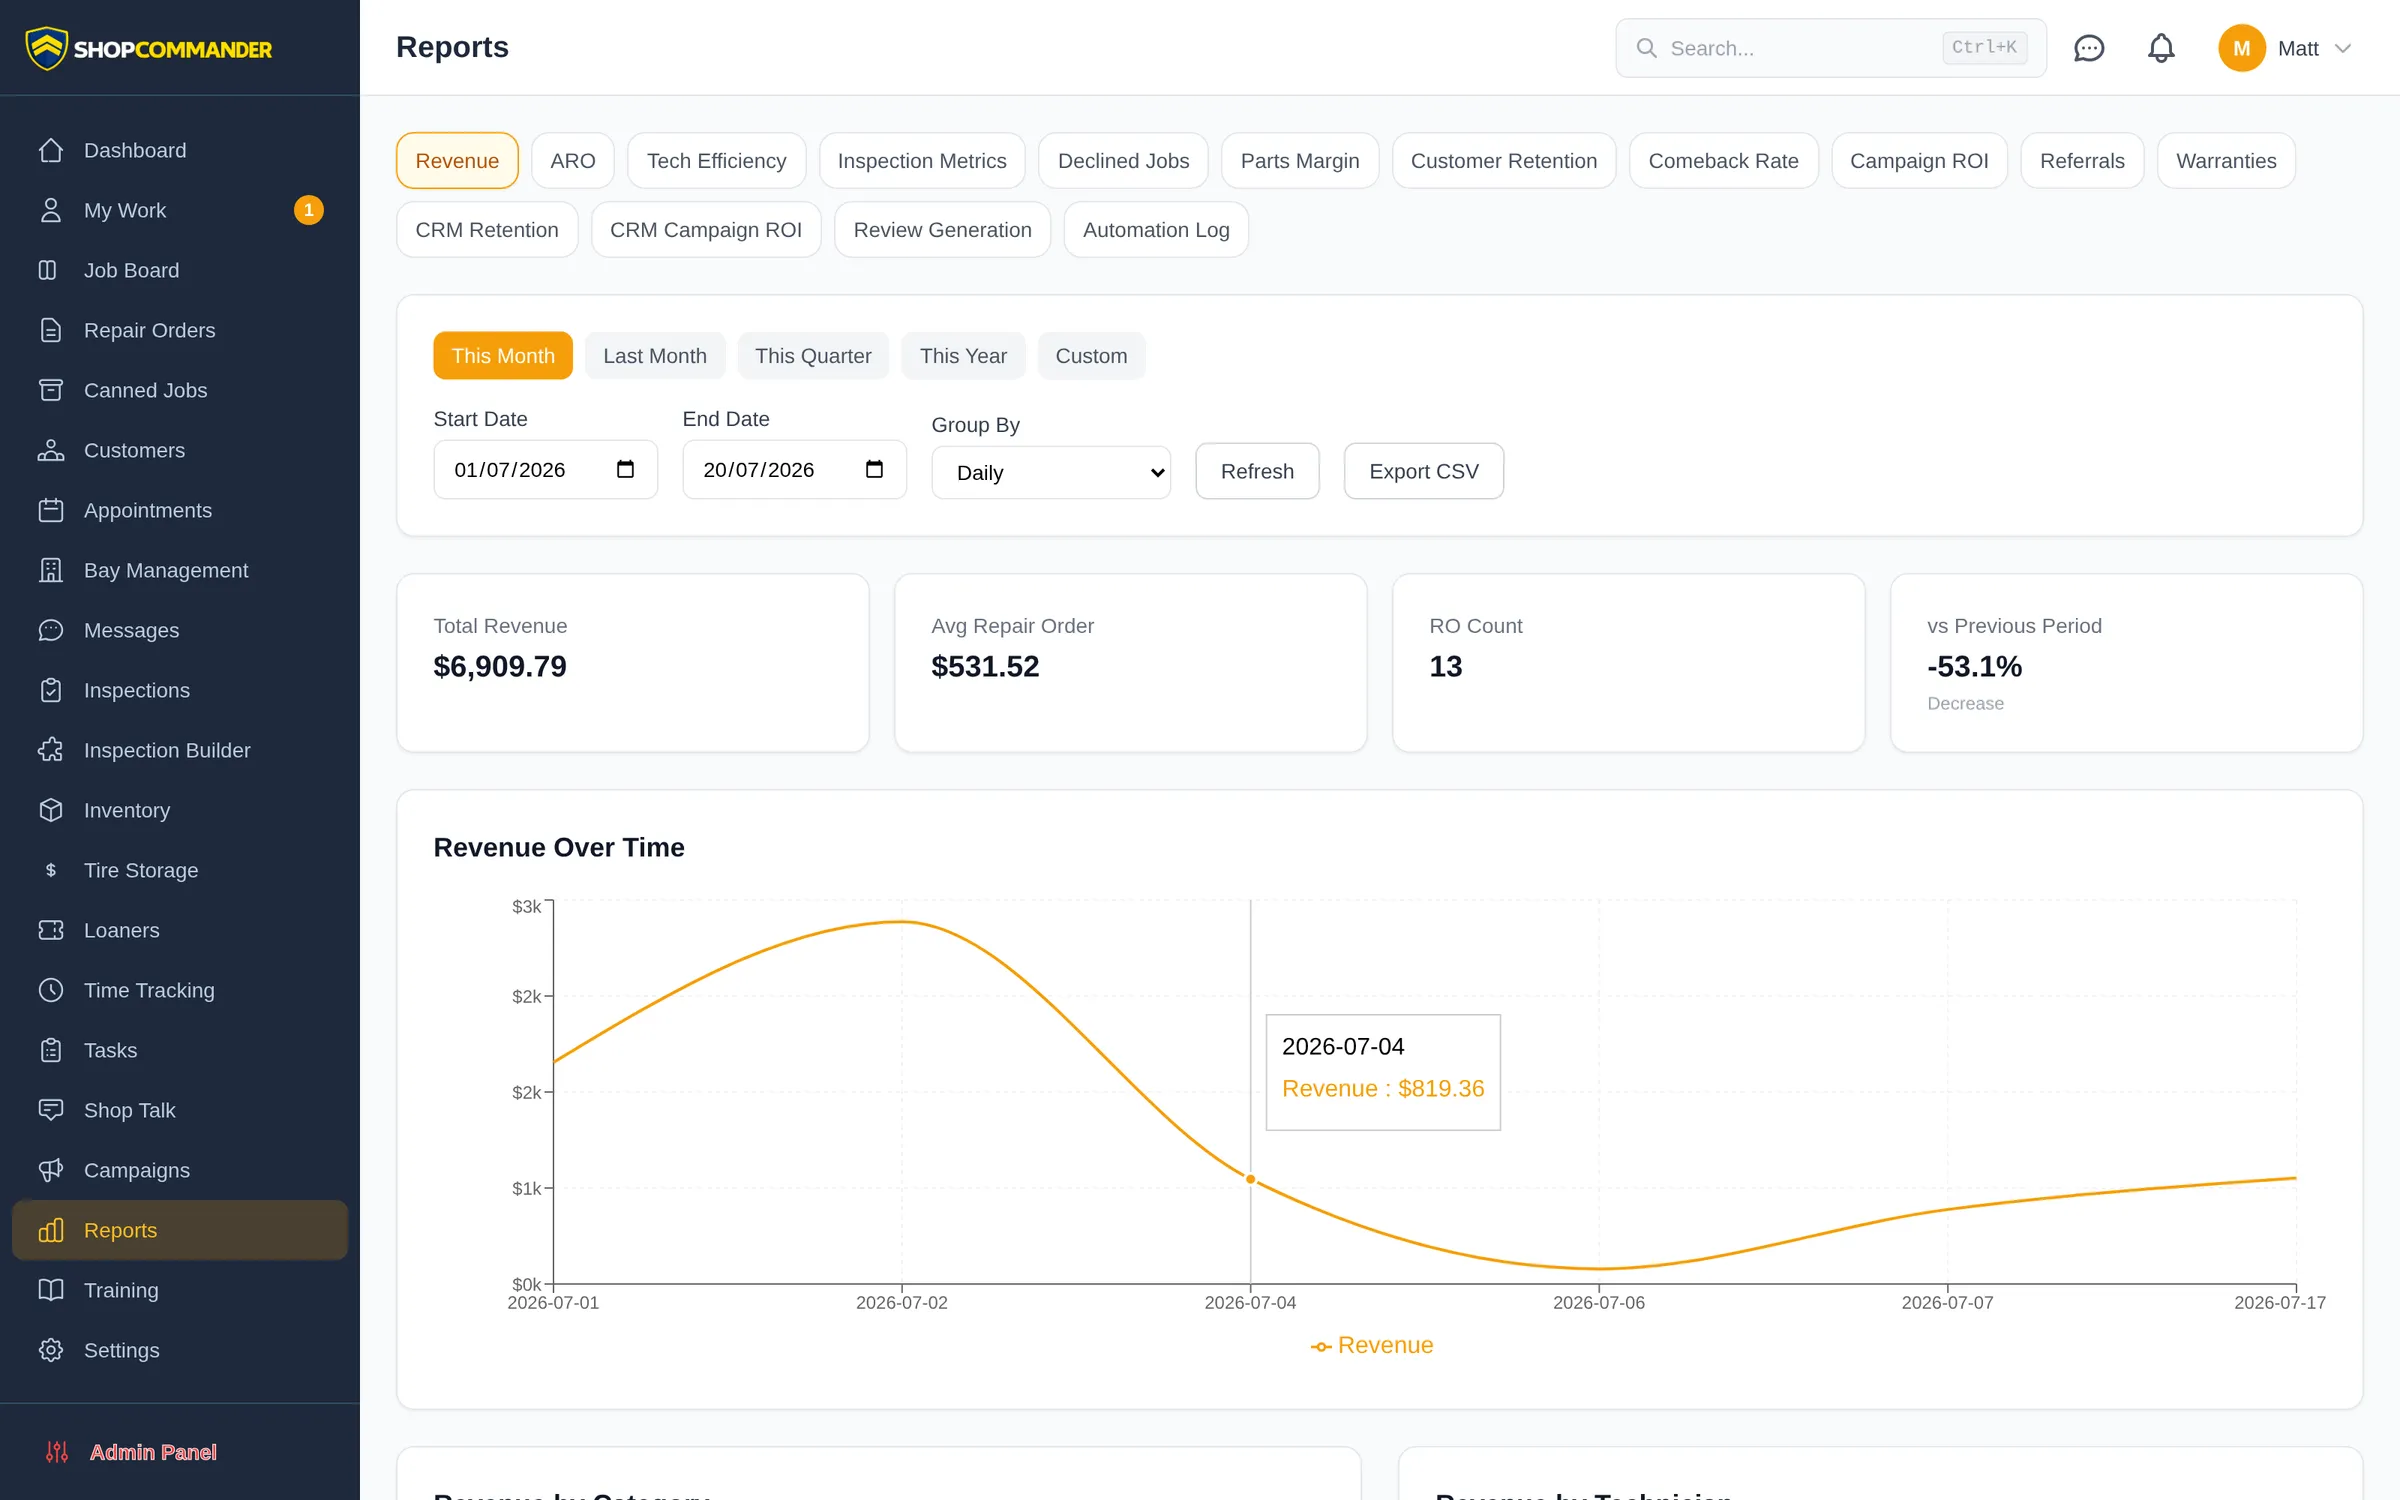Select the Parts Margin tab
The image size is (2400, 1500).
pyautogui.click(x=1300, y=161)
